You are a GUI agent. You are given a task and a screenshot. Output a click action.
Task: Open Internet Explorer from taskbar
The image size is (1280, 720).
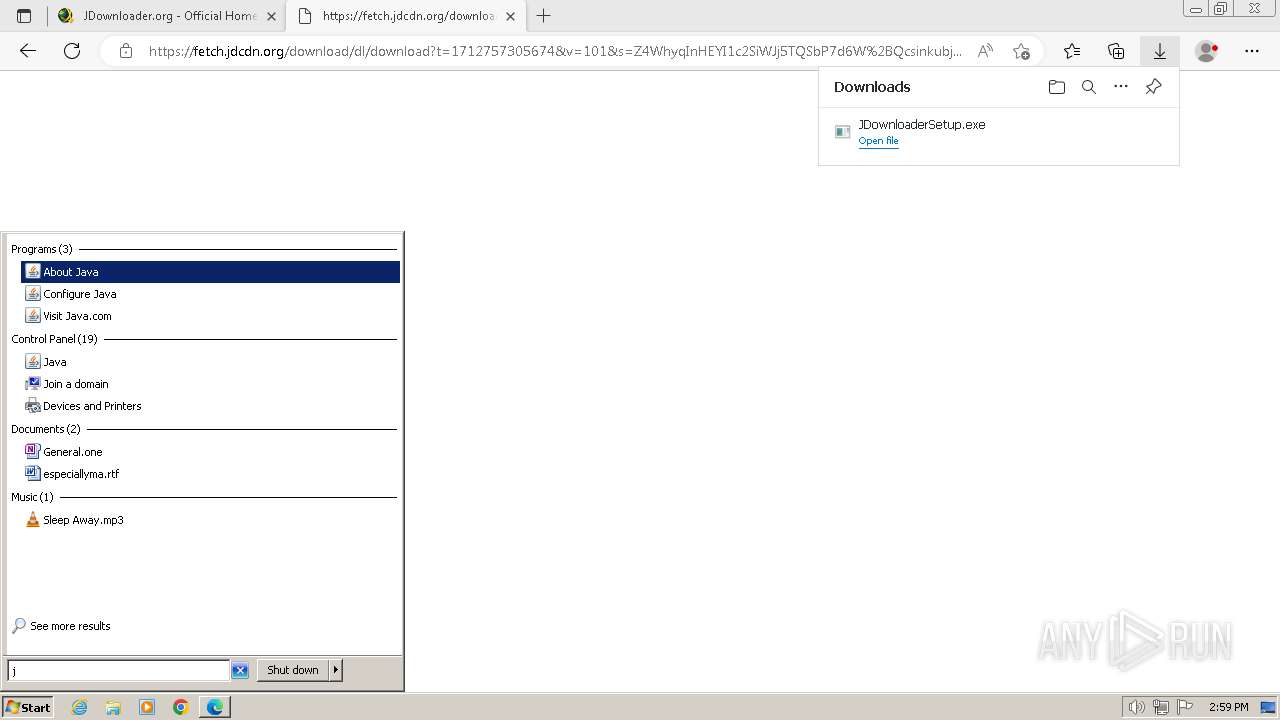tap(79, 707)
